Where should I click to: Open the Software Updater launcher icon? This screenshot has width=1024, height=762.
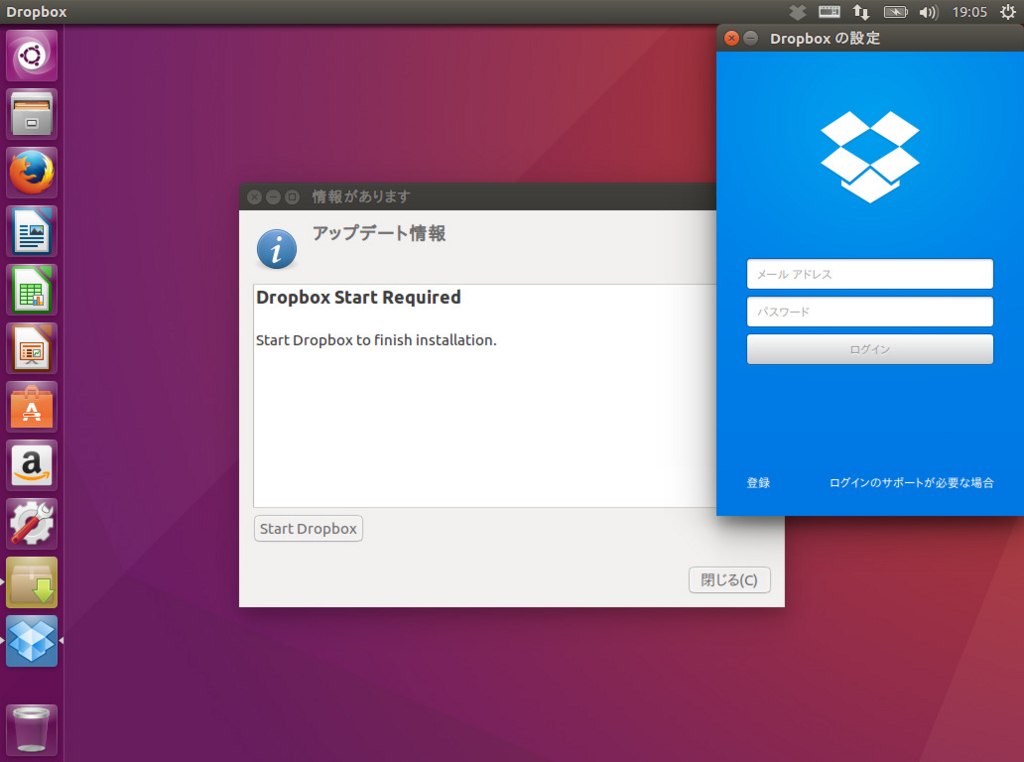[x=31, y=582]
